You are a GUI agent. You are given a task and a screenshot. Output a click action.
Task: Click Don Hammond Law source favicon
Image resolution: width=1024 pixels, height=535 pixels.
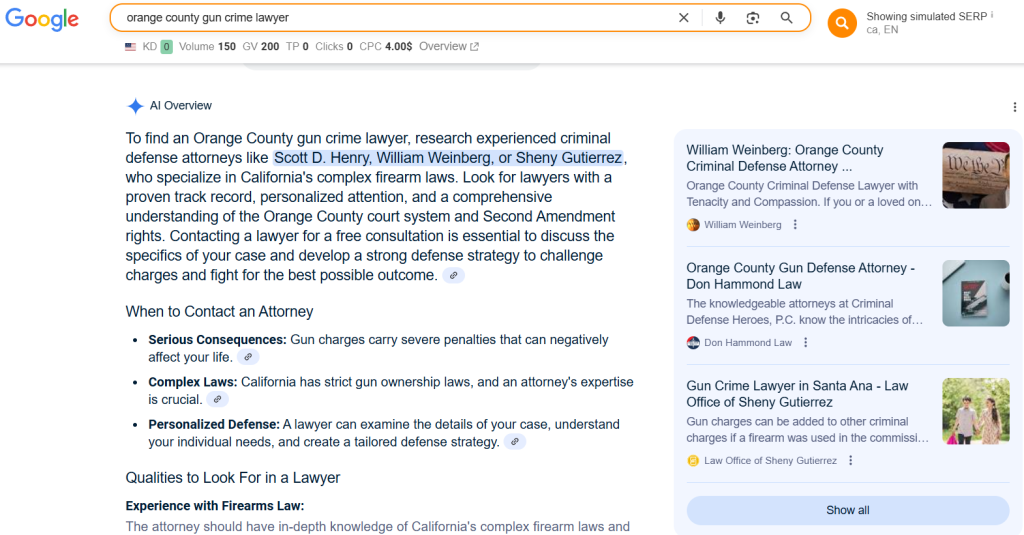693,342
